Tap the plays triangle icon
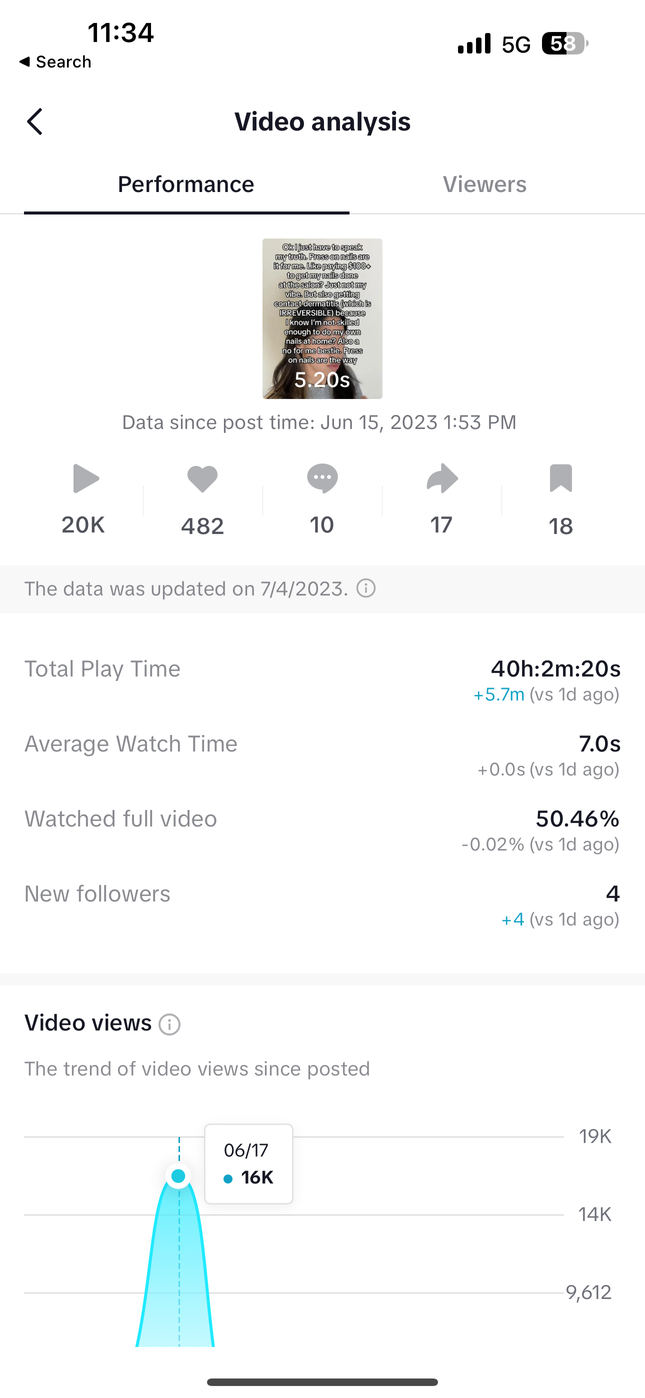The image size is (645, 1398). pyautogui.click(x=86, y=479)
